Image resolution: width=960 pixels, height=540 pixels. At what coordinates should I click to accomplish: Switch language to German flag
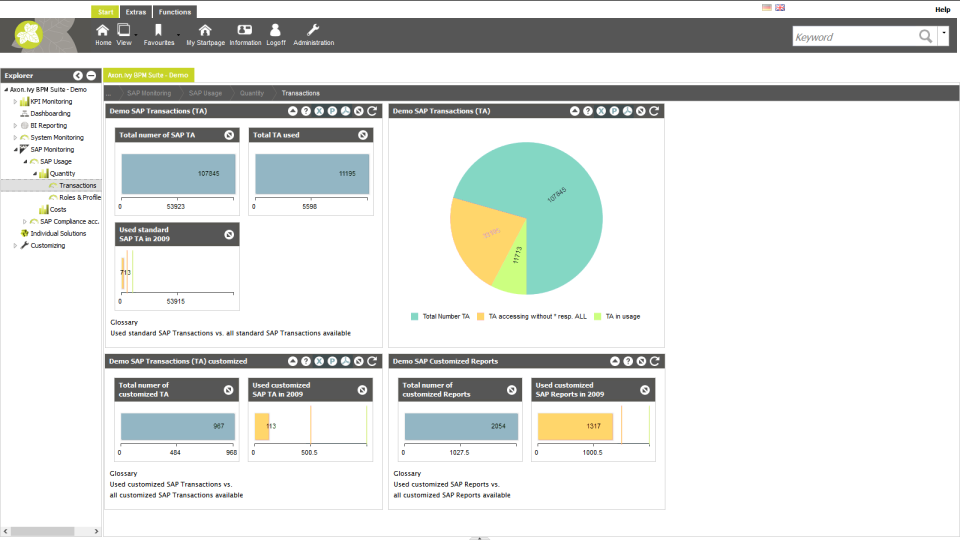coord(767,7)
